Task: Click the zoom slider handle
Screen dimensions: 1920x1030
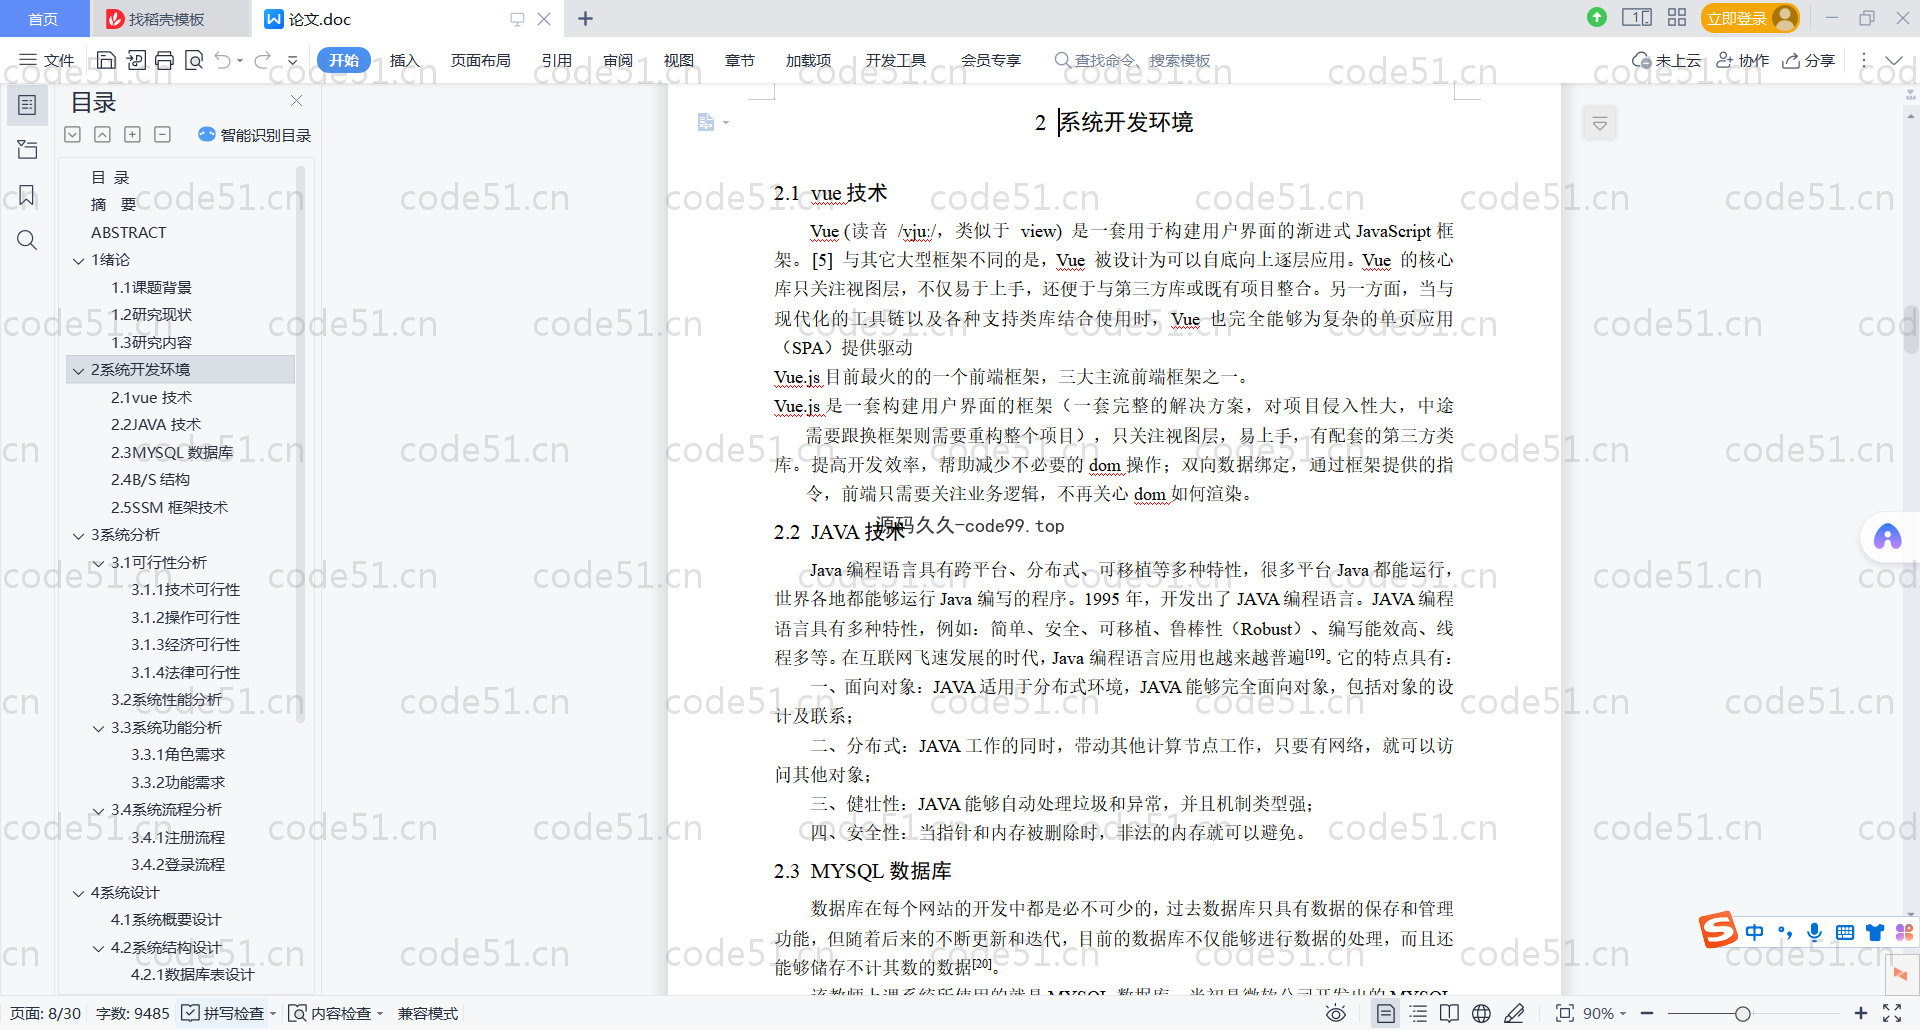Action: pos(1743,1013)
